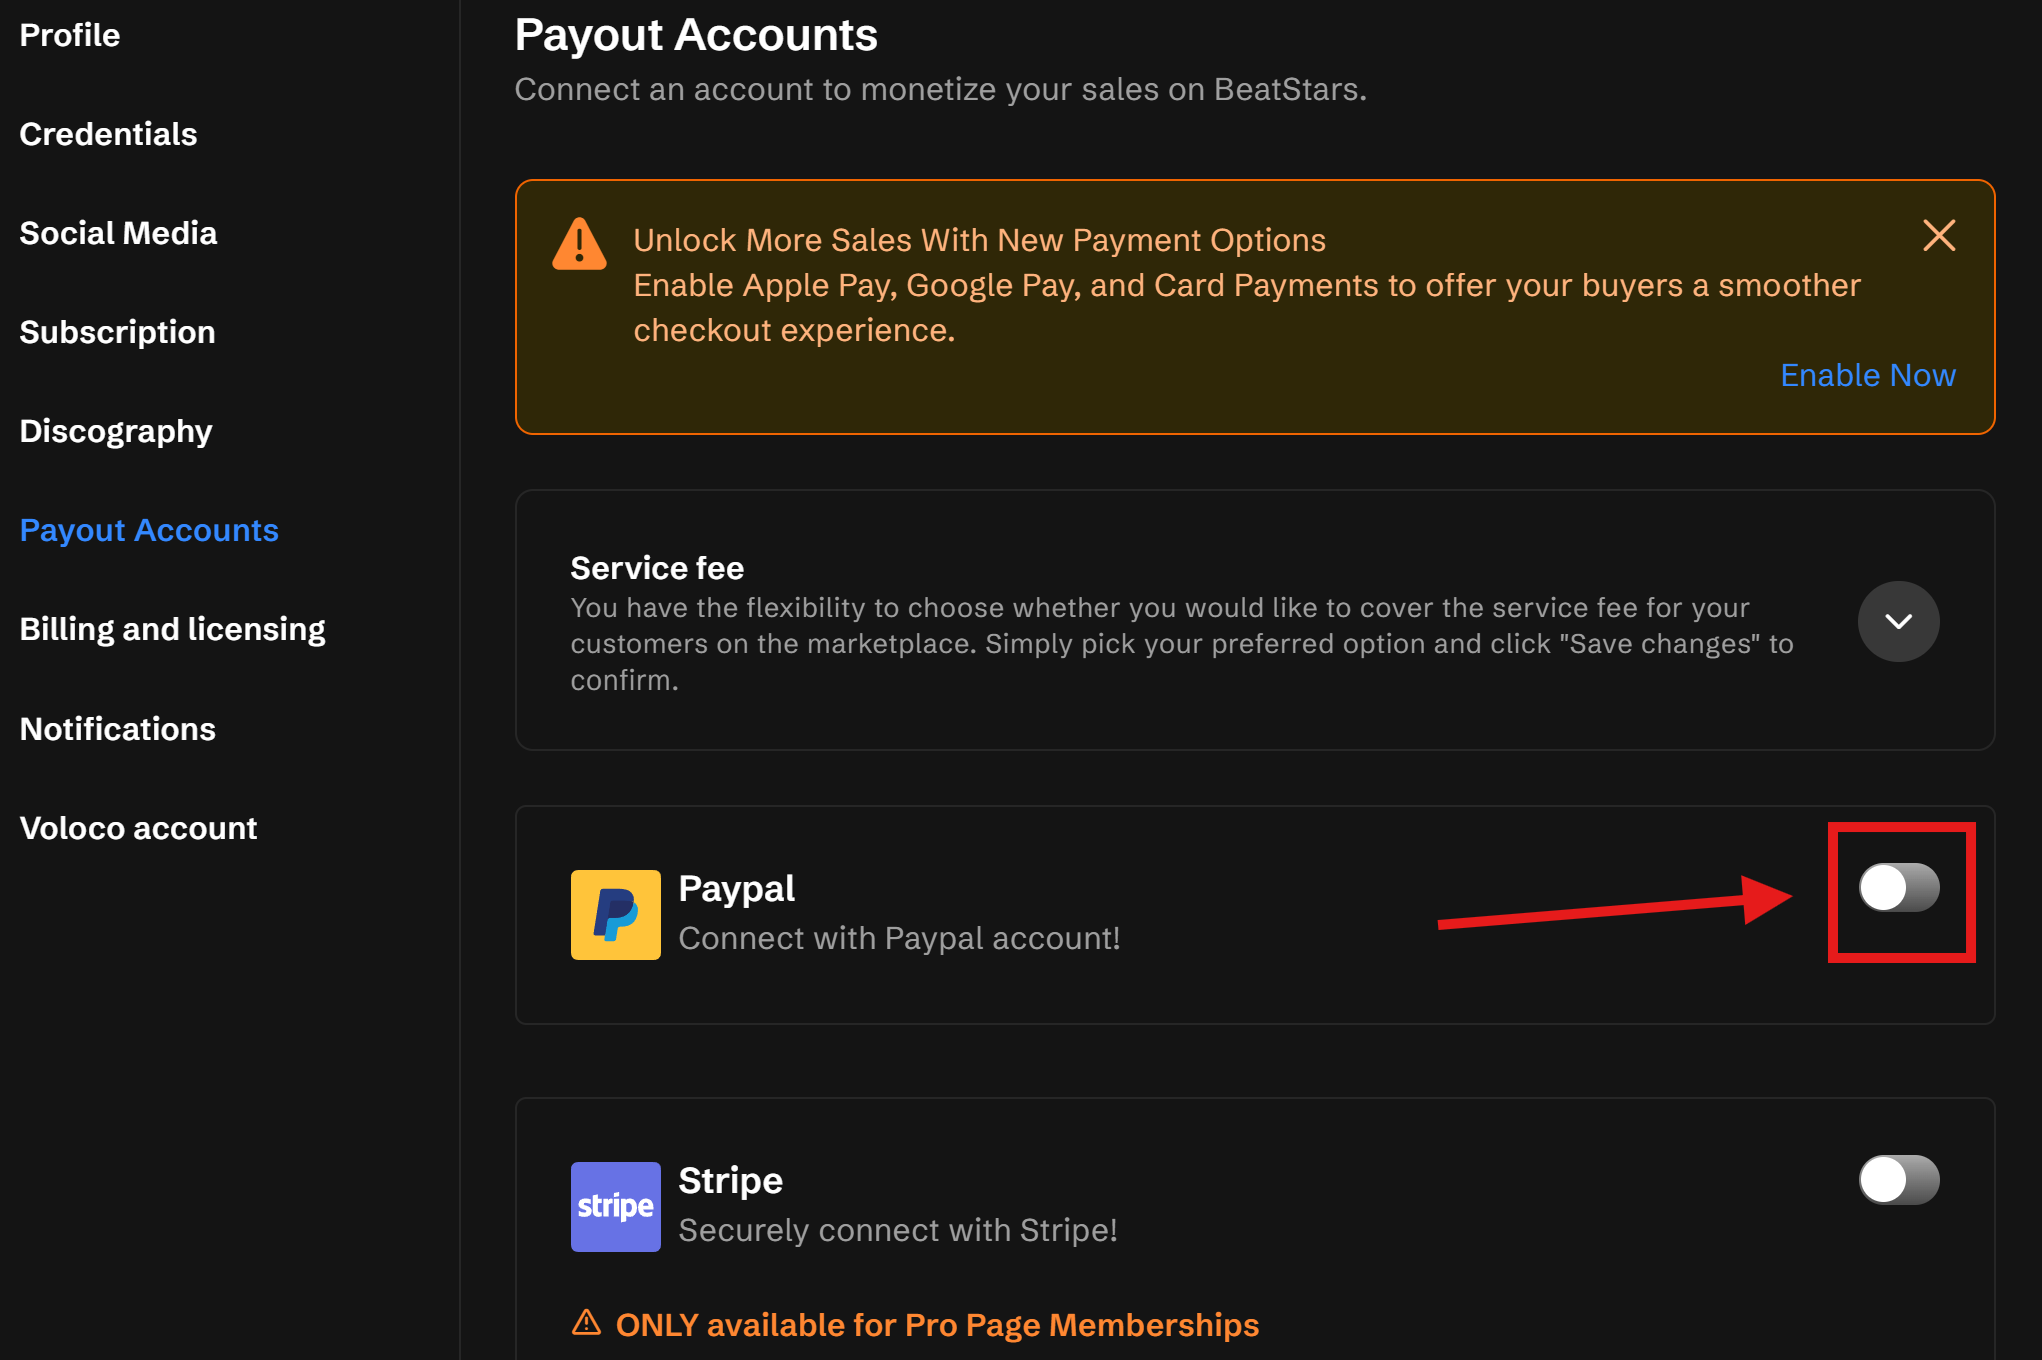Go to Notifications settings
This screenshot has width=2042, height=1360.
[x=117, y=729]
